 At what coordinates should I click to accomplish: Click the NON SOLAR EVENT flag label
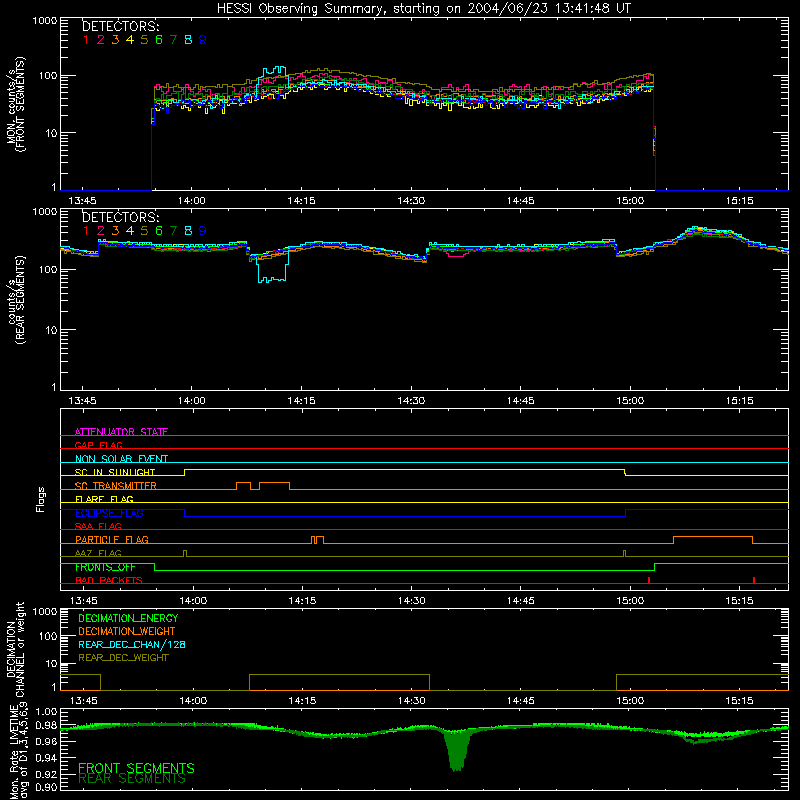[121, 459]
